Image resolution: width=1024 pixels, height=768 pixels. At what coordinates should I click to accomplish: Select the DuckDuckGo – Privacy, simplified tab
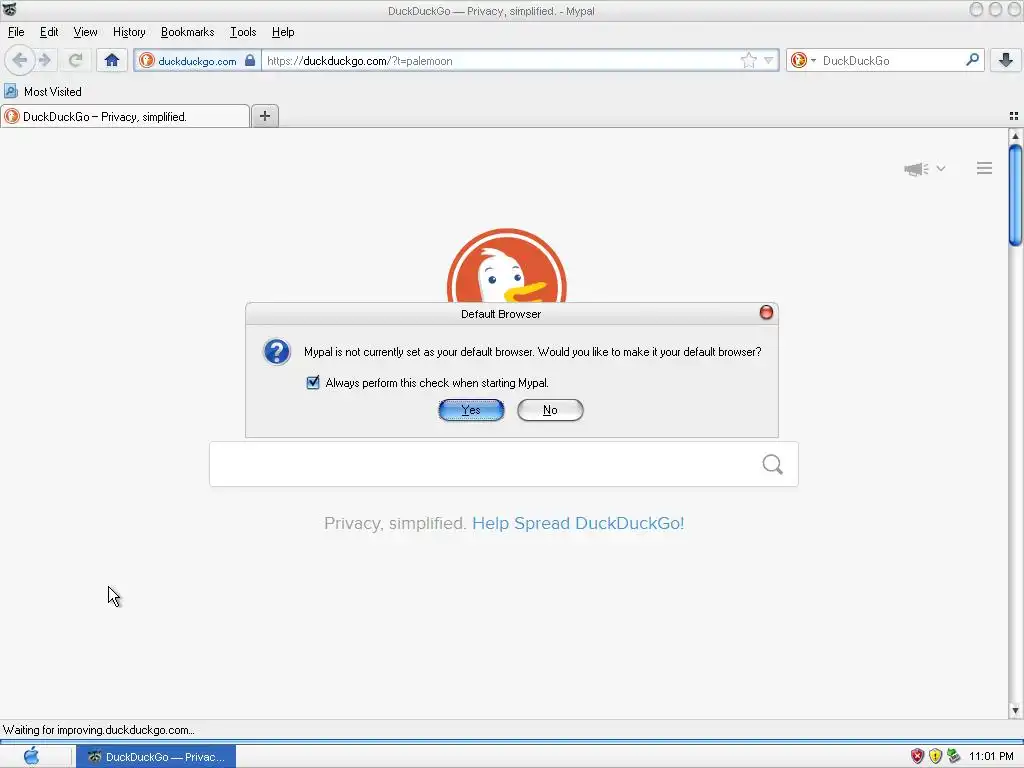click(x=125, y=116)
